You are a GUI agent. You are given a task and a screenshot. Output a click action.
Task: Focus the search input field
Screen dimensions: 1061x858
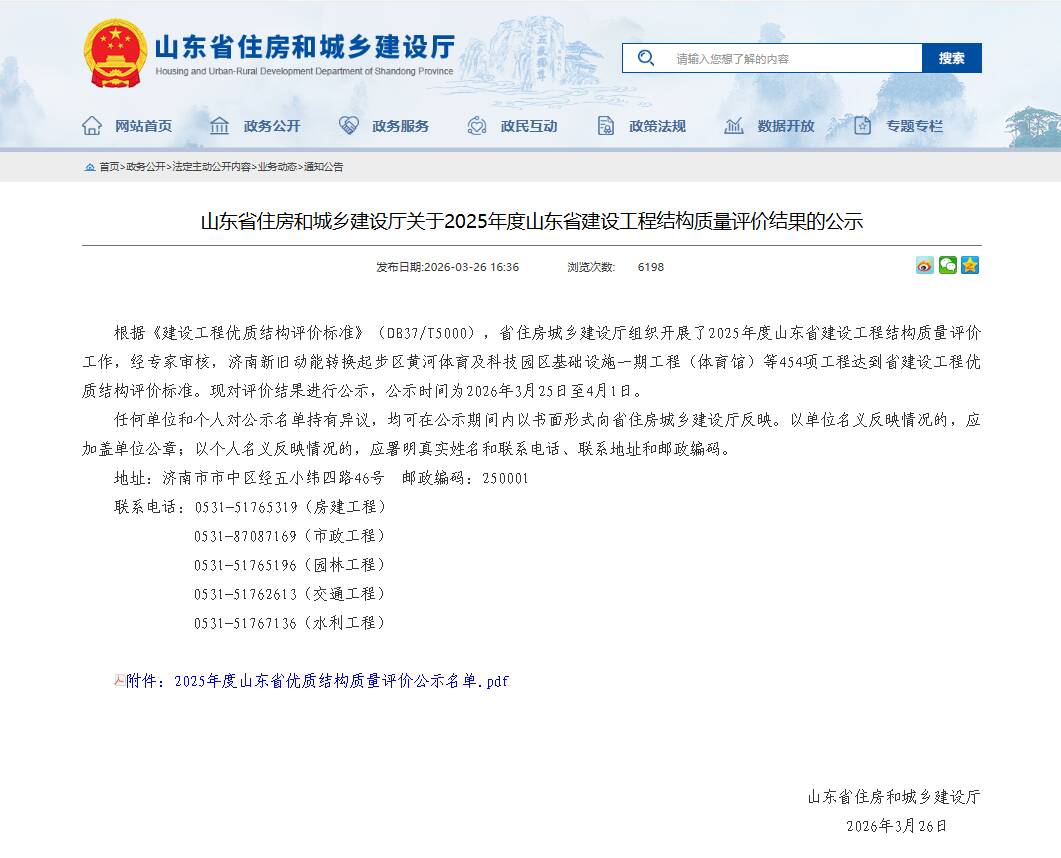click(790, 58)
